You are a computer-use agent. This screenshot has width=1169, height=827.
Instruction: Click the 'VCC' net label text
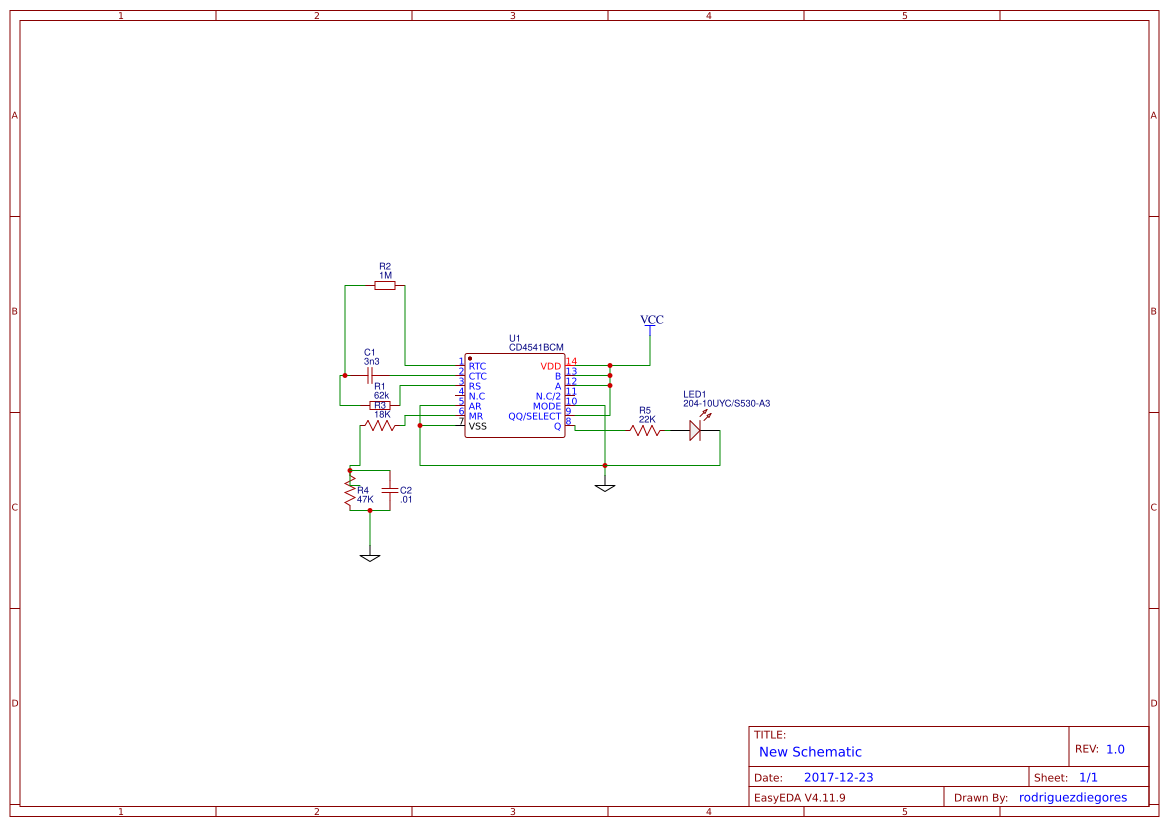[x=652, y=319]
